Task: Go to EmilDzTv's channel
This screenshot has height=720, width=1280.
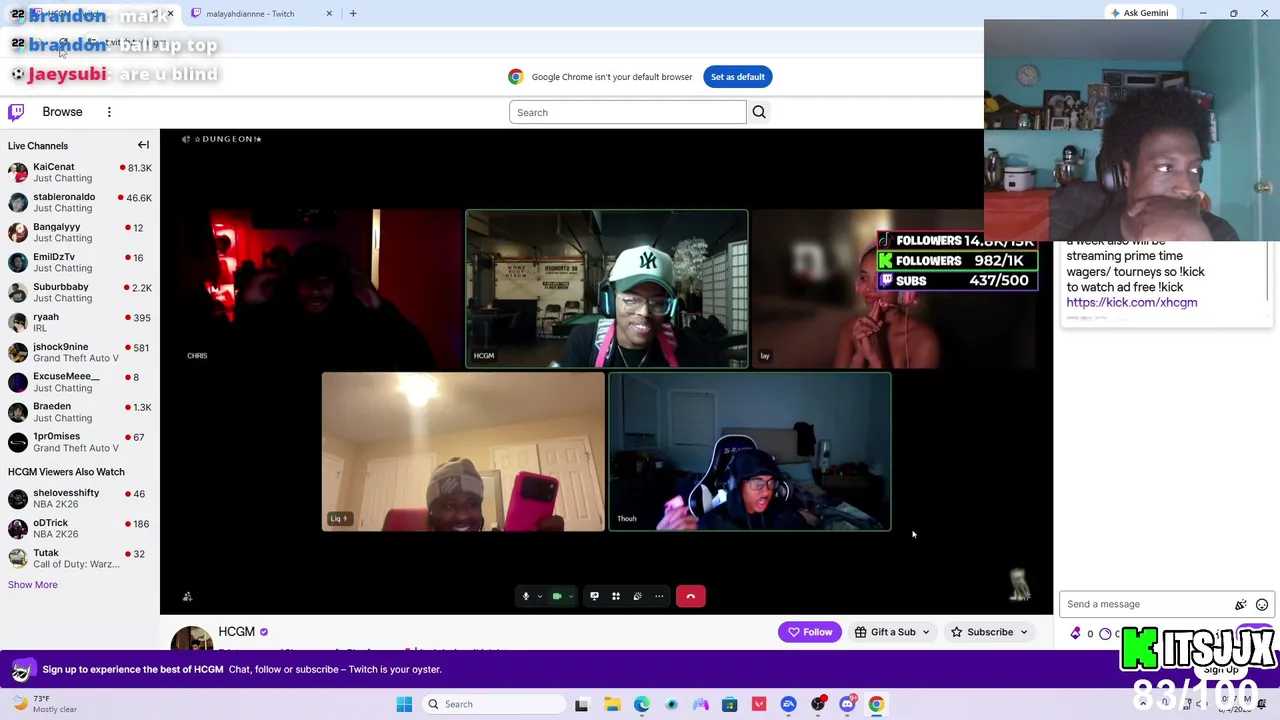Action: pyautogui.click(x=80, y=262)
